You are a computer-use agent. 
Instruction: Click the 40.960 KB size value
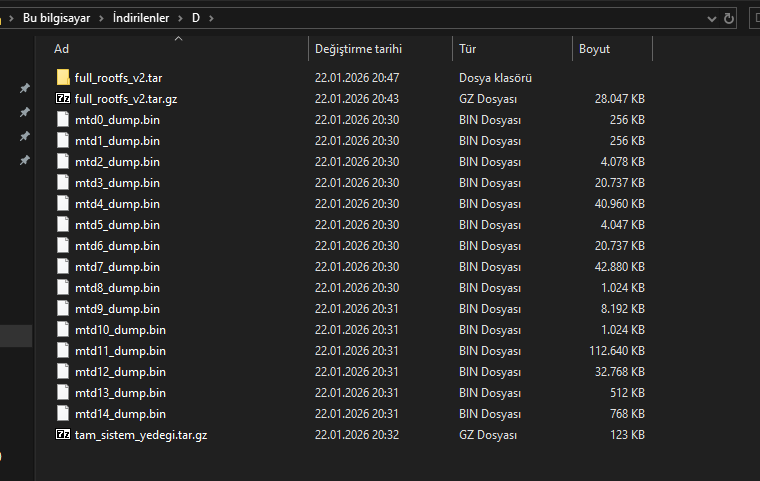tap(620, 204)
